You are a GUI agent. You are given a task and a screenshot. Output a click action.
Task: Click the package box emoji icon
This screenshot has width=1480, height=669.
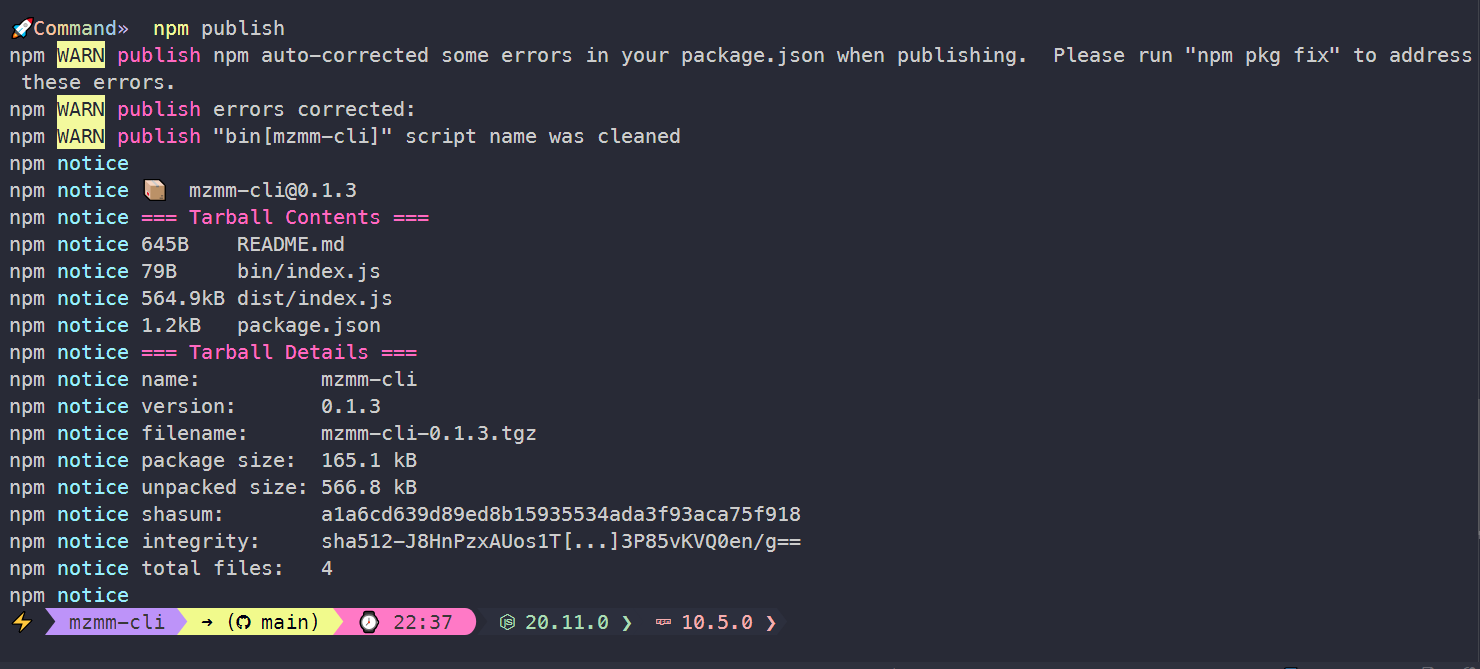coord(155,190)
